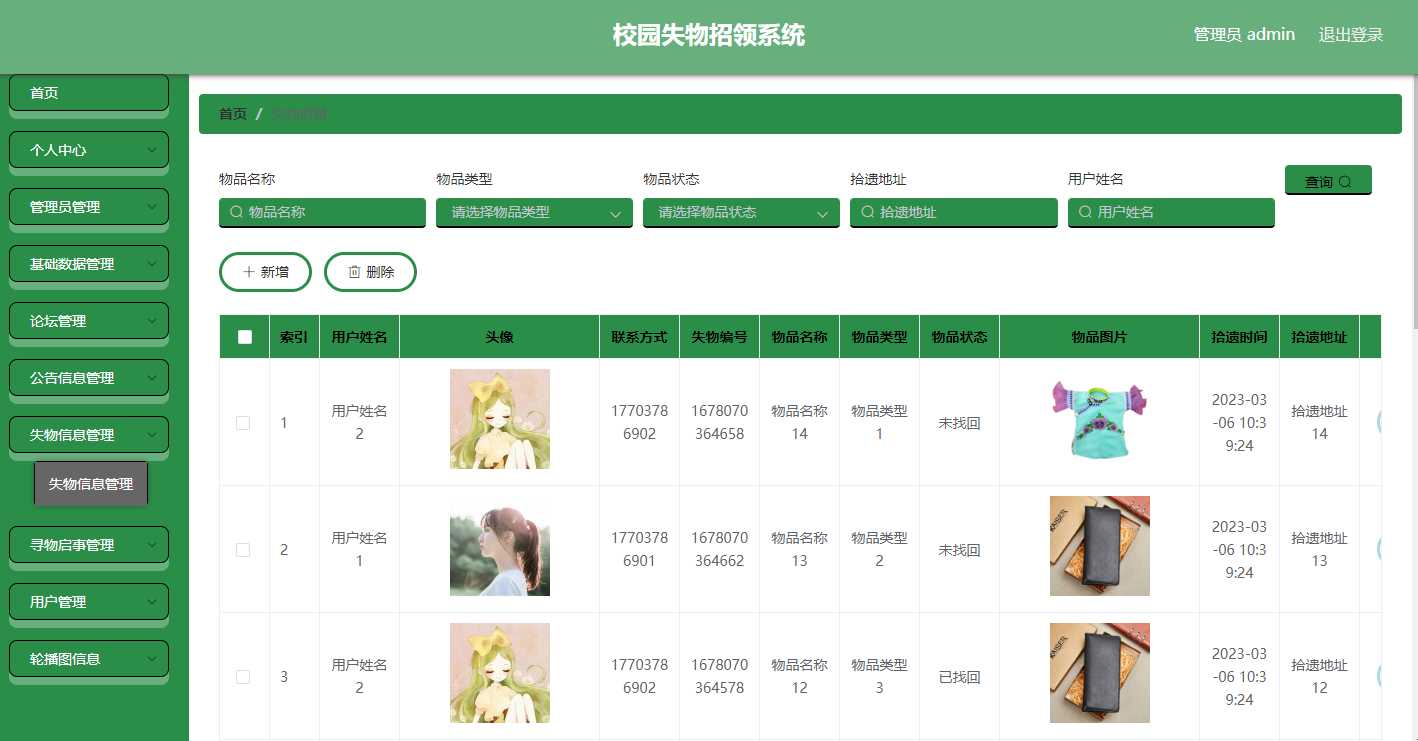Viewport: 1418px width, 741px height.
Task: Click 首页 in the breadcrumb trail
Action: pos(232,113)
